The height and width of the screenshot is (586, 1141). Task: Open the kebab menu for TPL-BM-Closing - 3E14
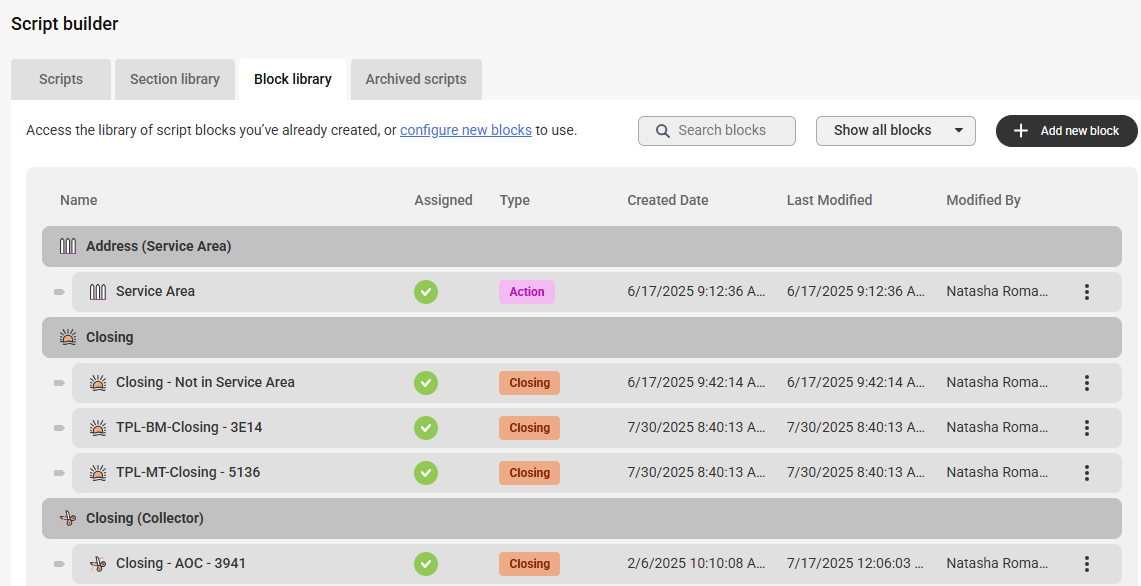coord(1086,428)
